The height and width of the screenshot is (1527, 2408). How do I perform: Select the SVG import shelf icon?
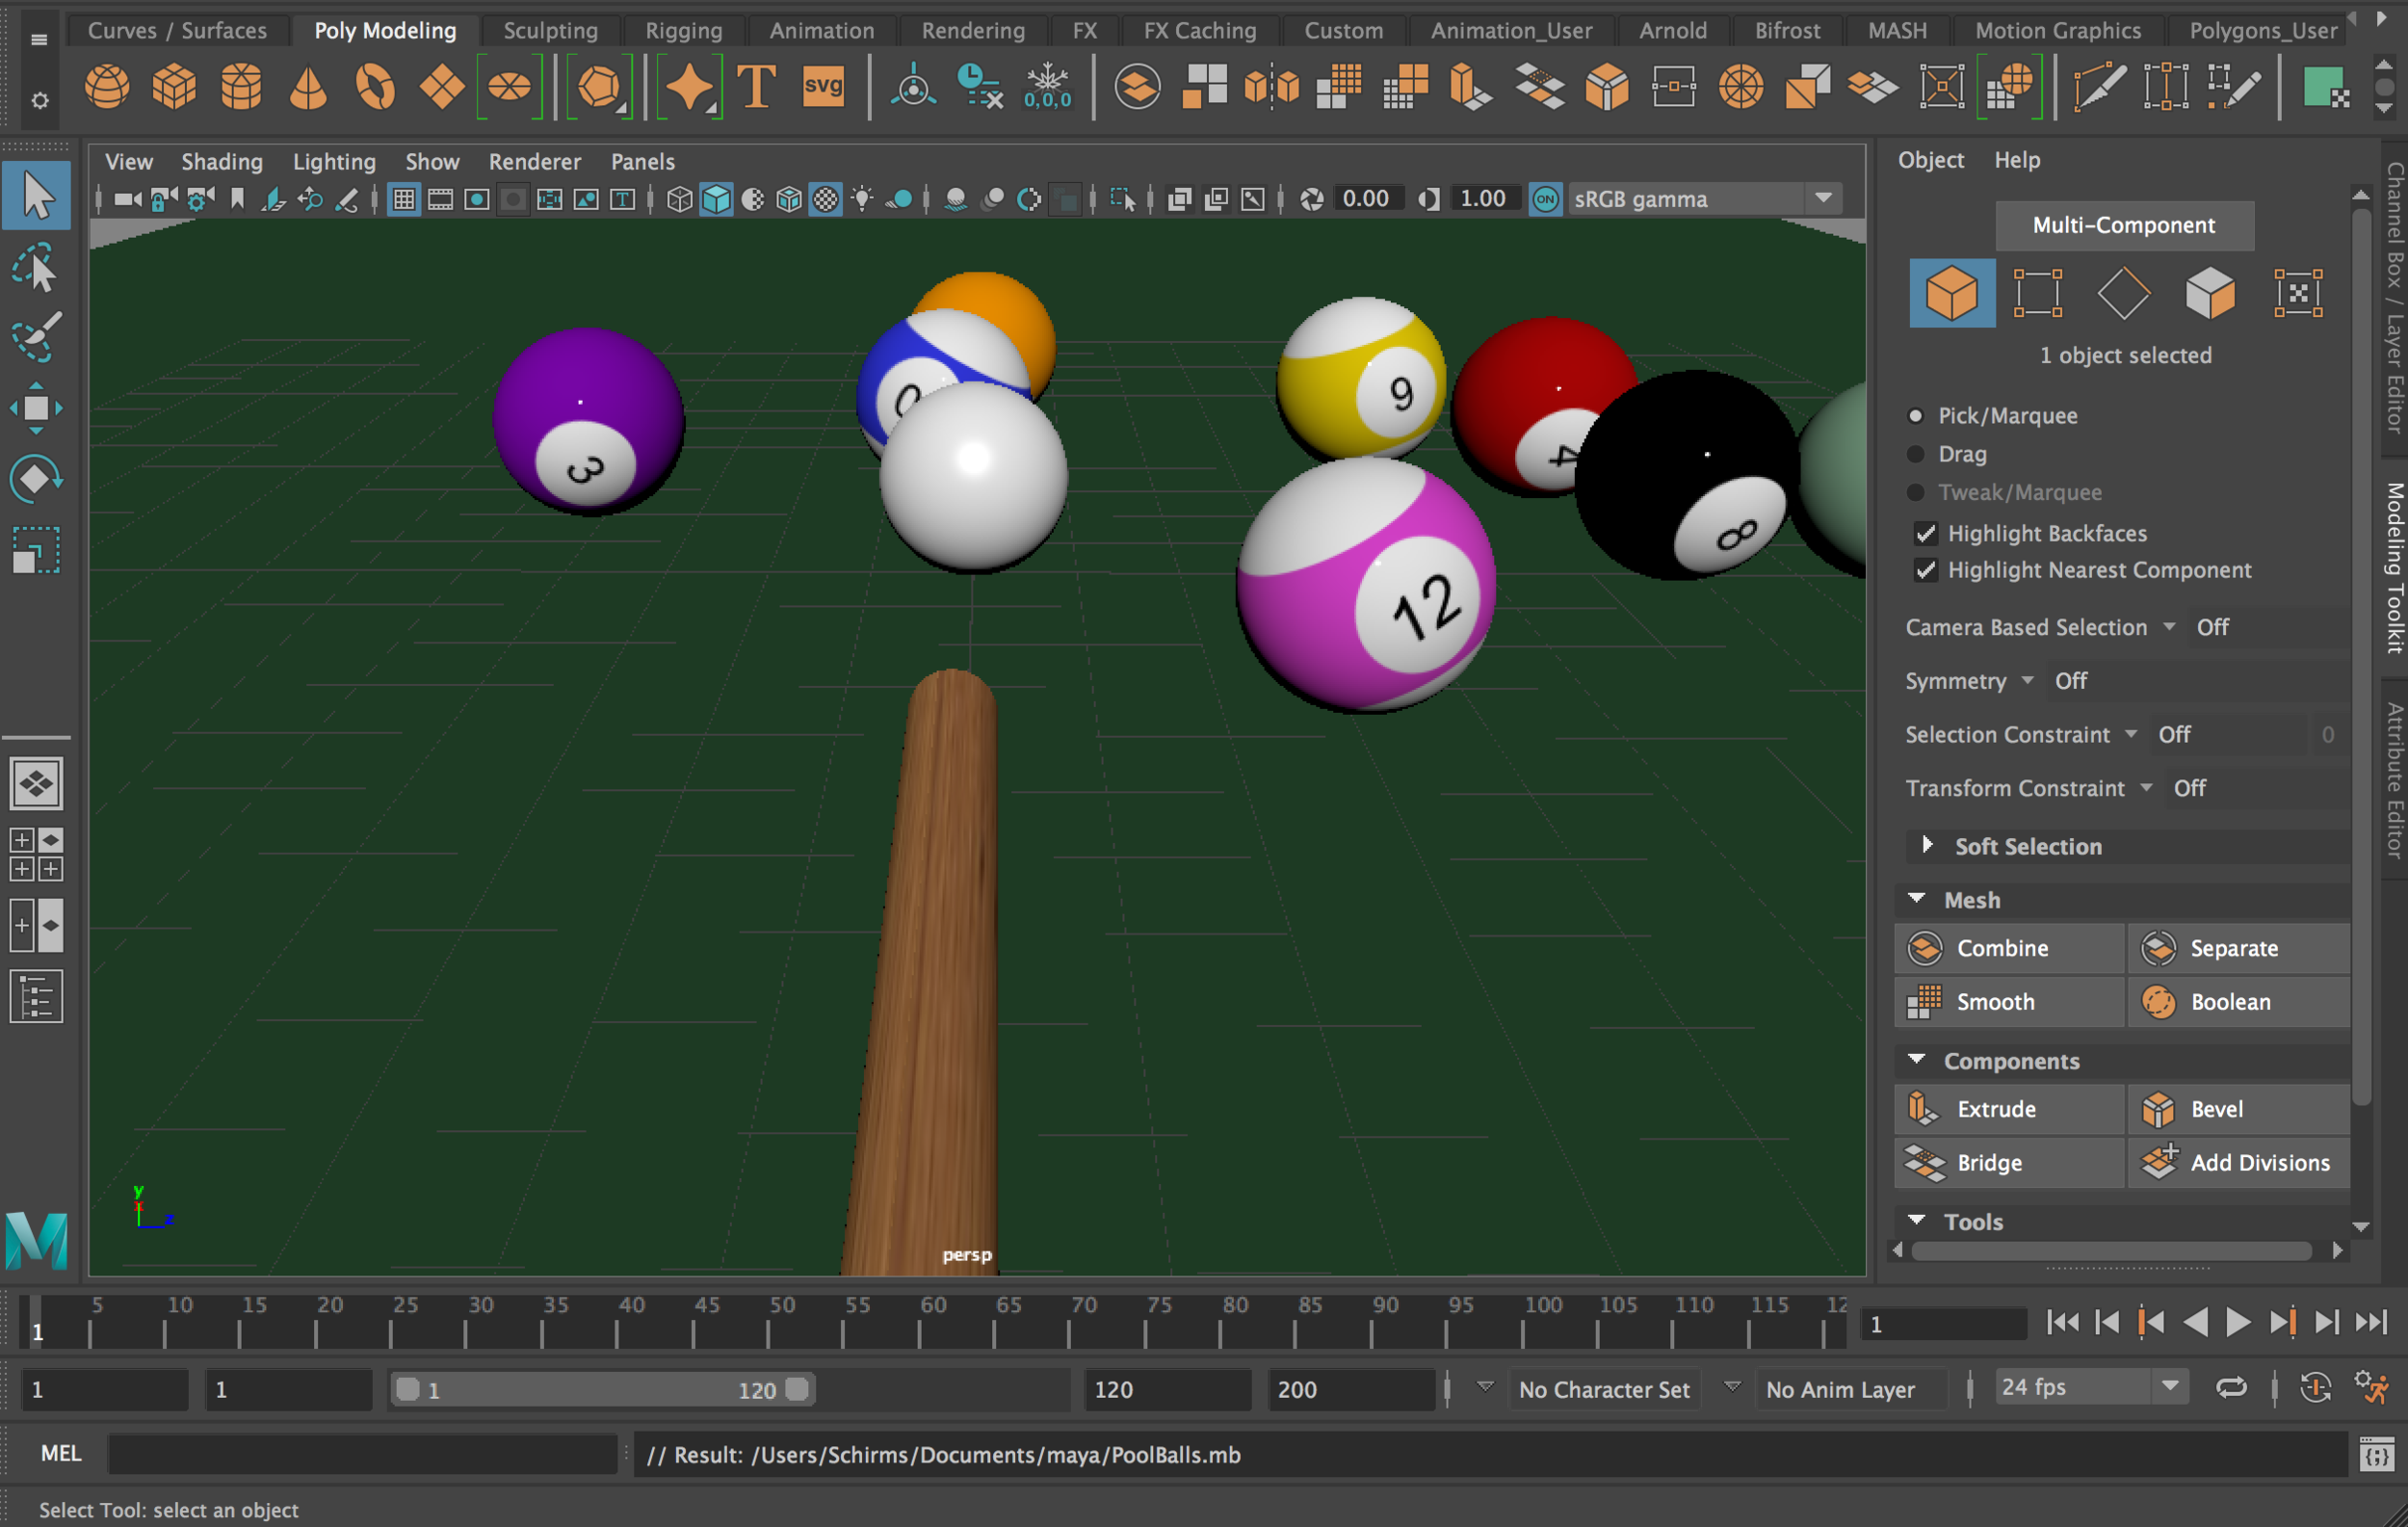pyautogui.click(x=823, y=87)
